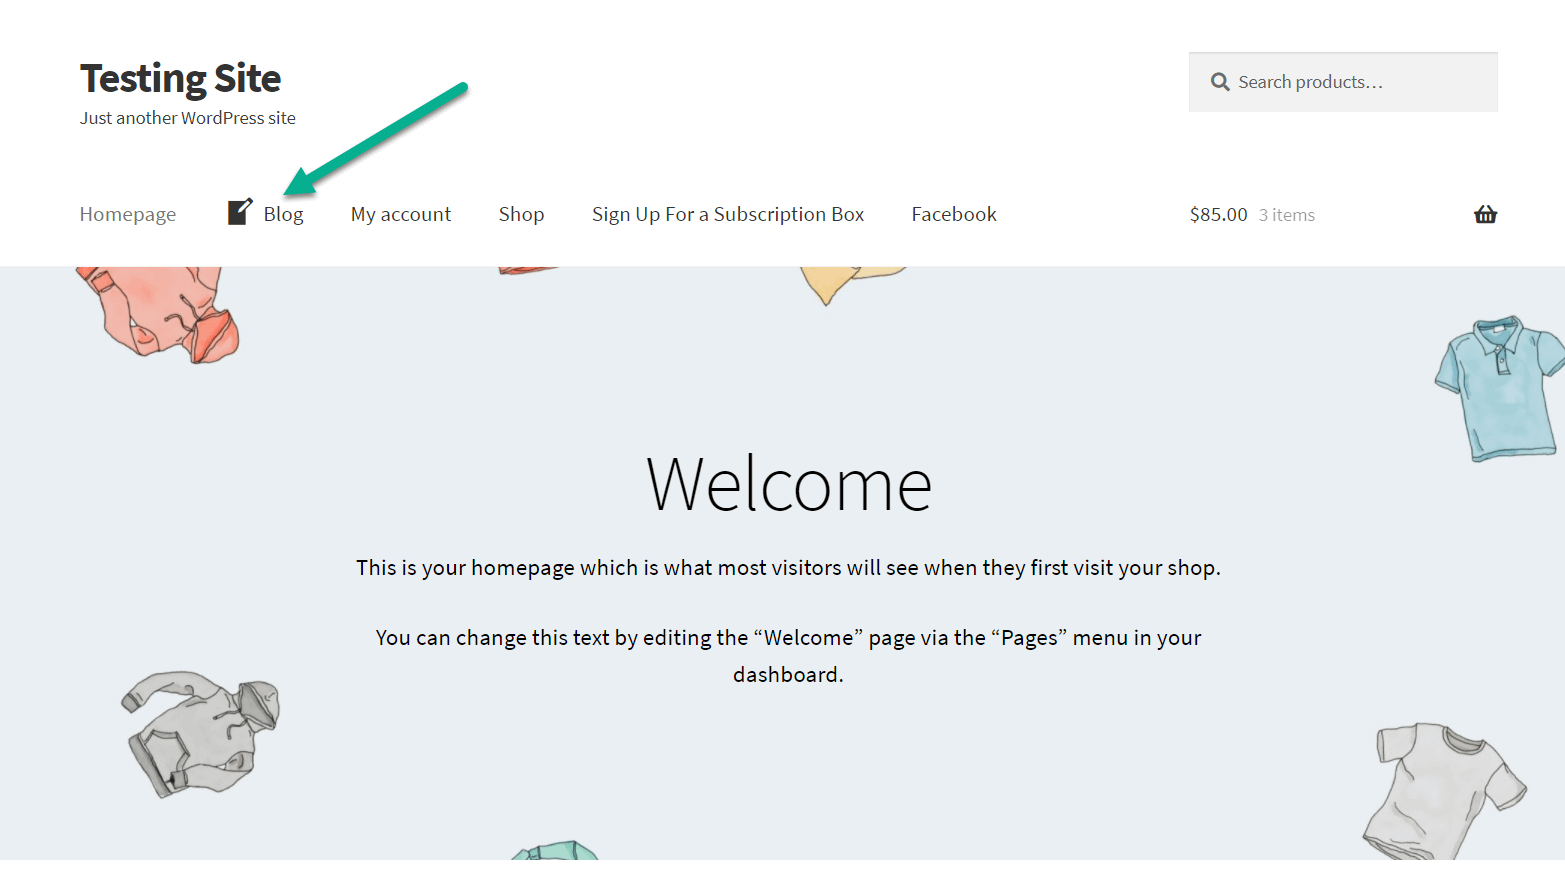Click the magnifying glass search icon

point(1220,82)
